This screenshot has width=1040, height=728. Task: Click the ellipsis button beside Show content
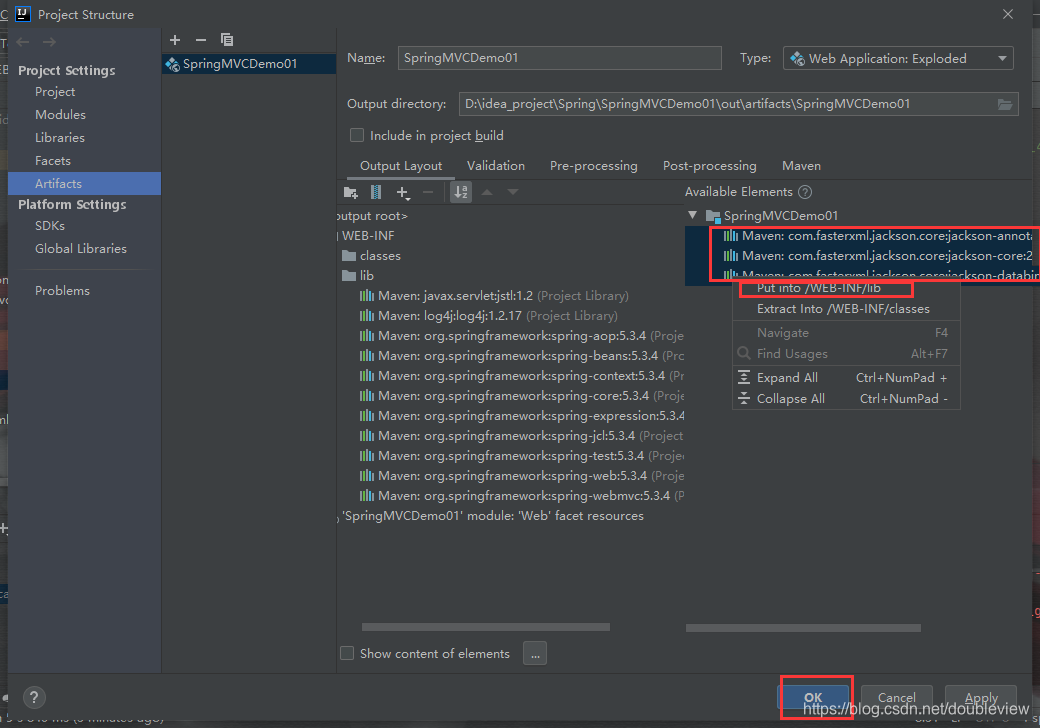coord(535,653)
